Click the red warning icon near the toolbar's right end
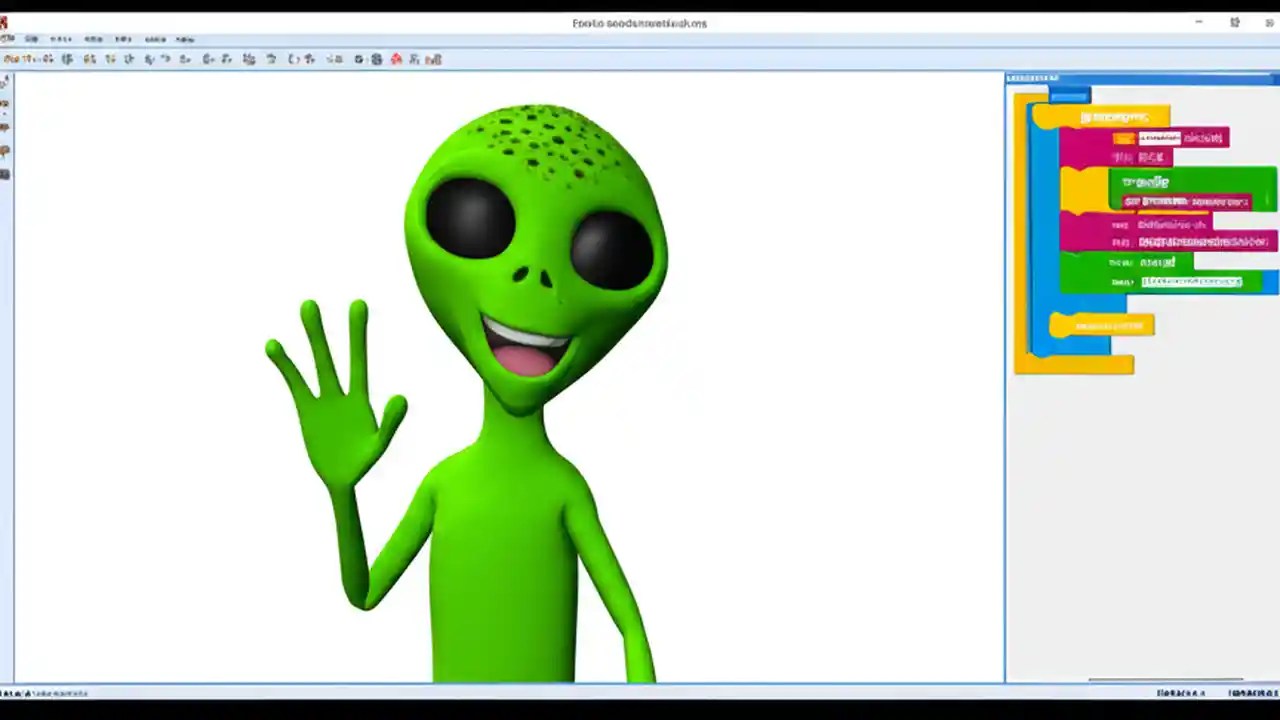The width and height of the screenshot is (1280, 720). coord(396,59)
